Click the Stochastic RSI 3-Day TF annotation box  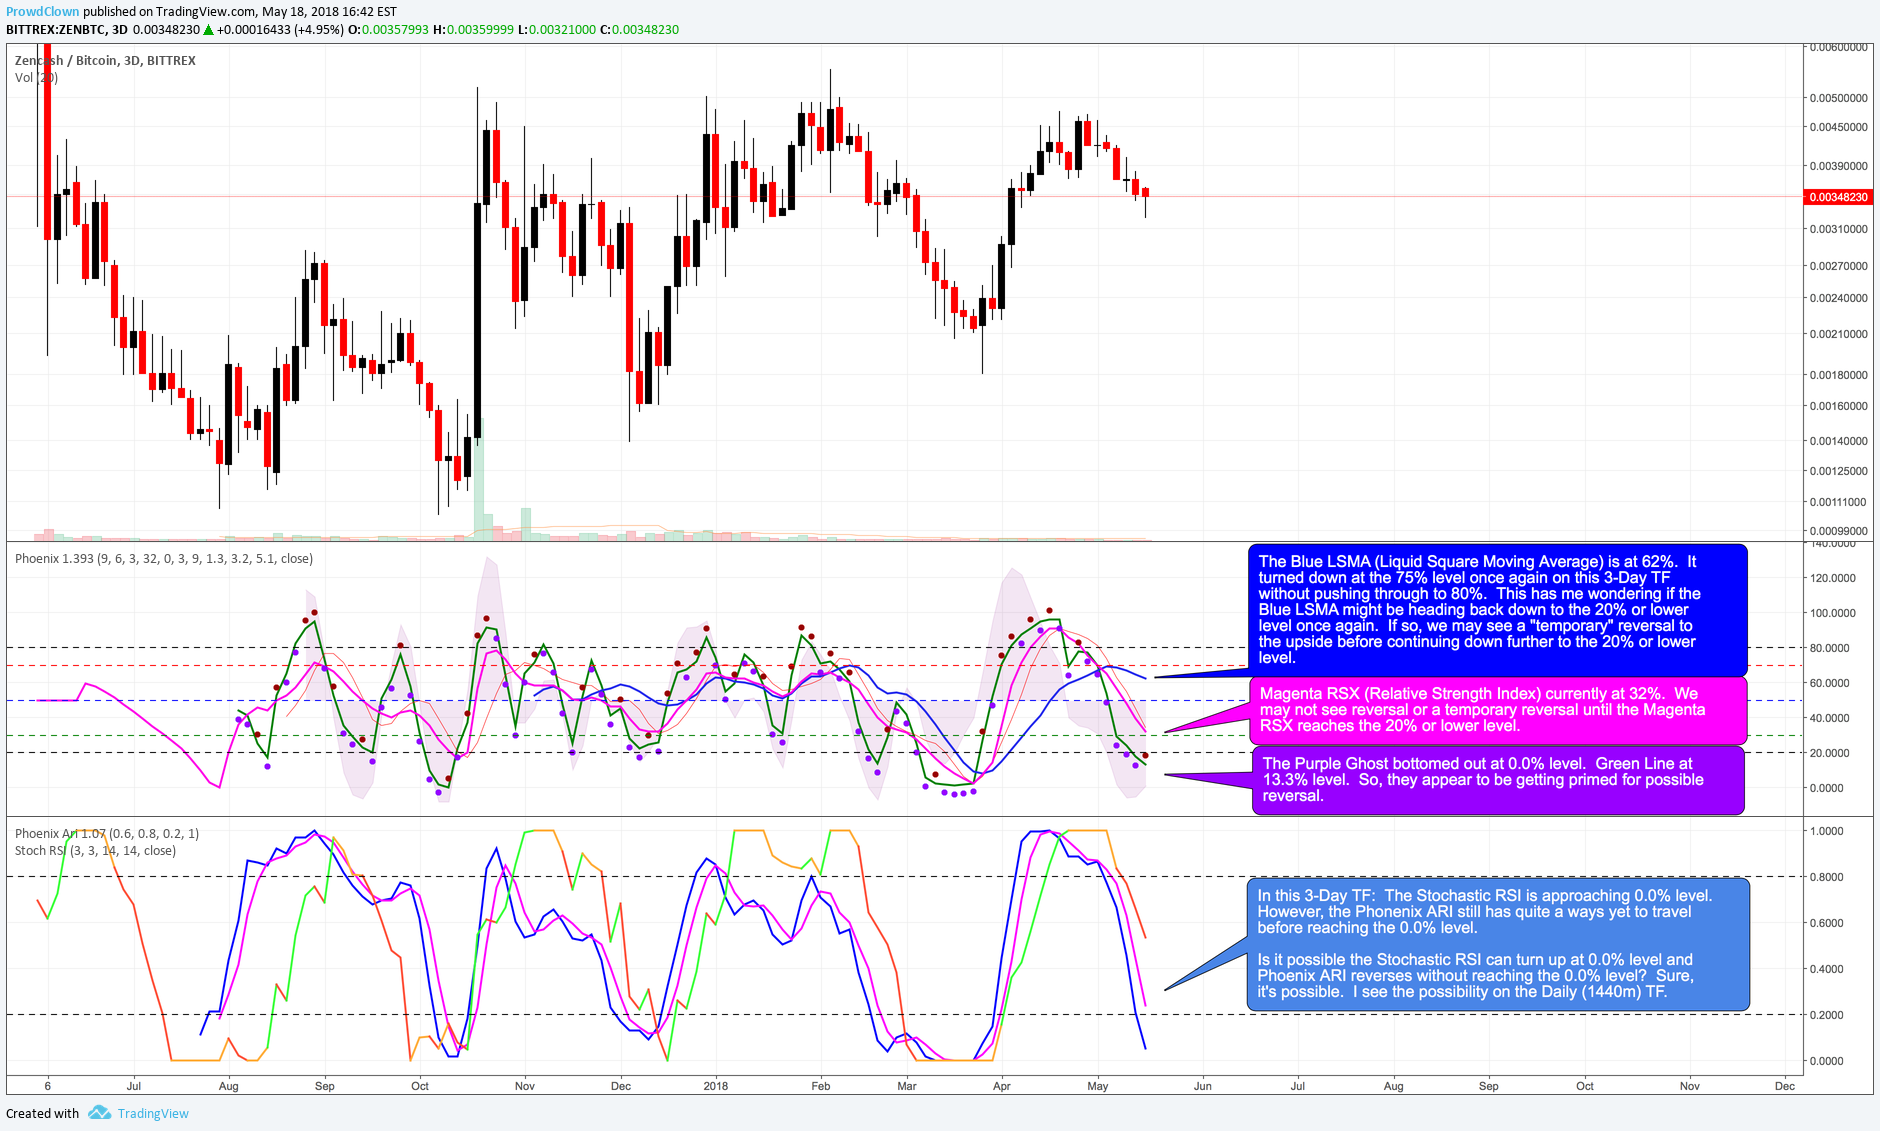1497,943
